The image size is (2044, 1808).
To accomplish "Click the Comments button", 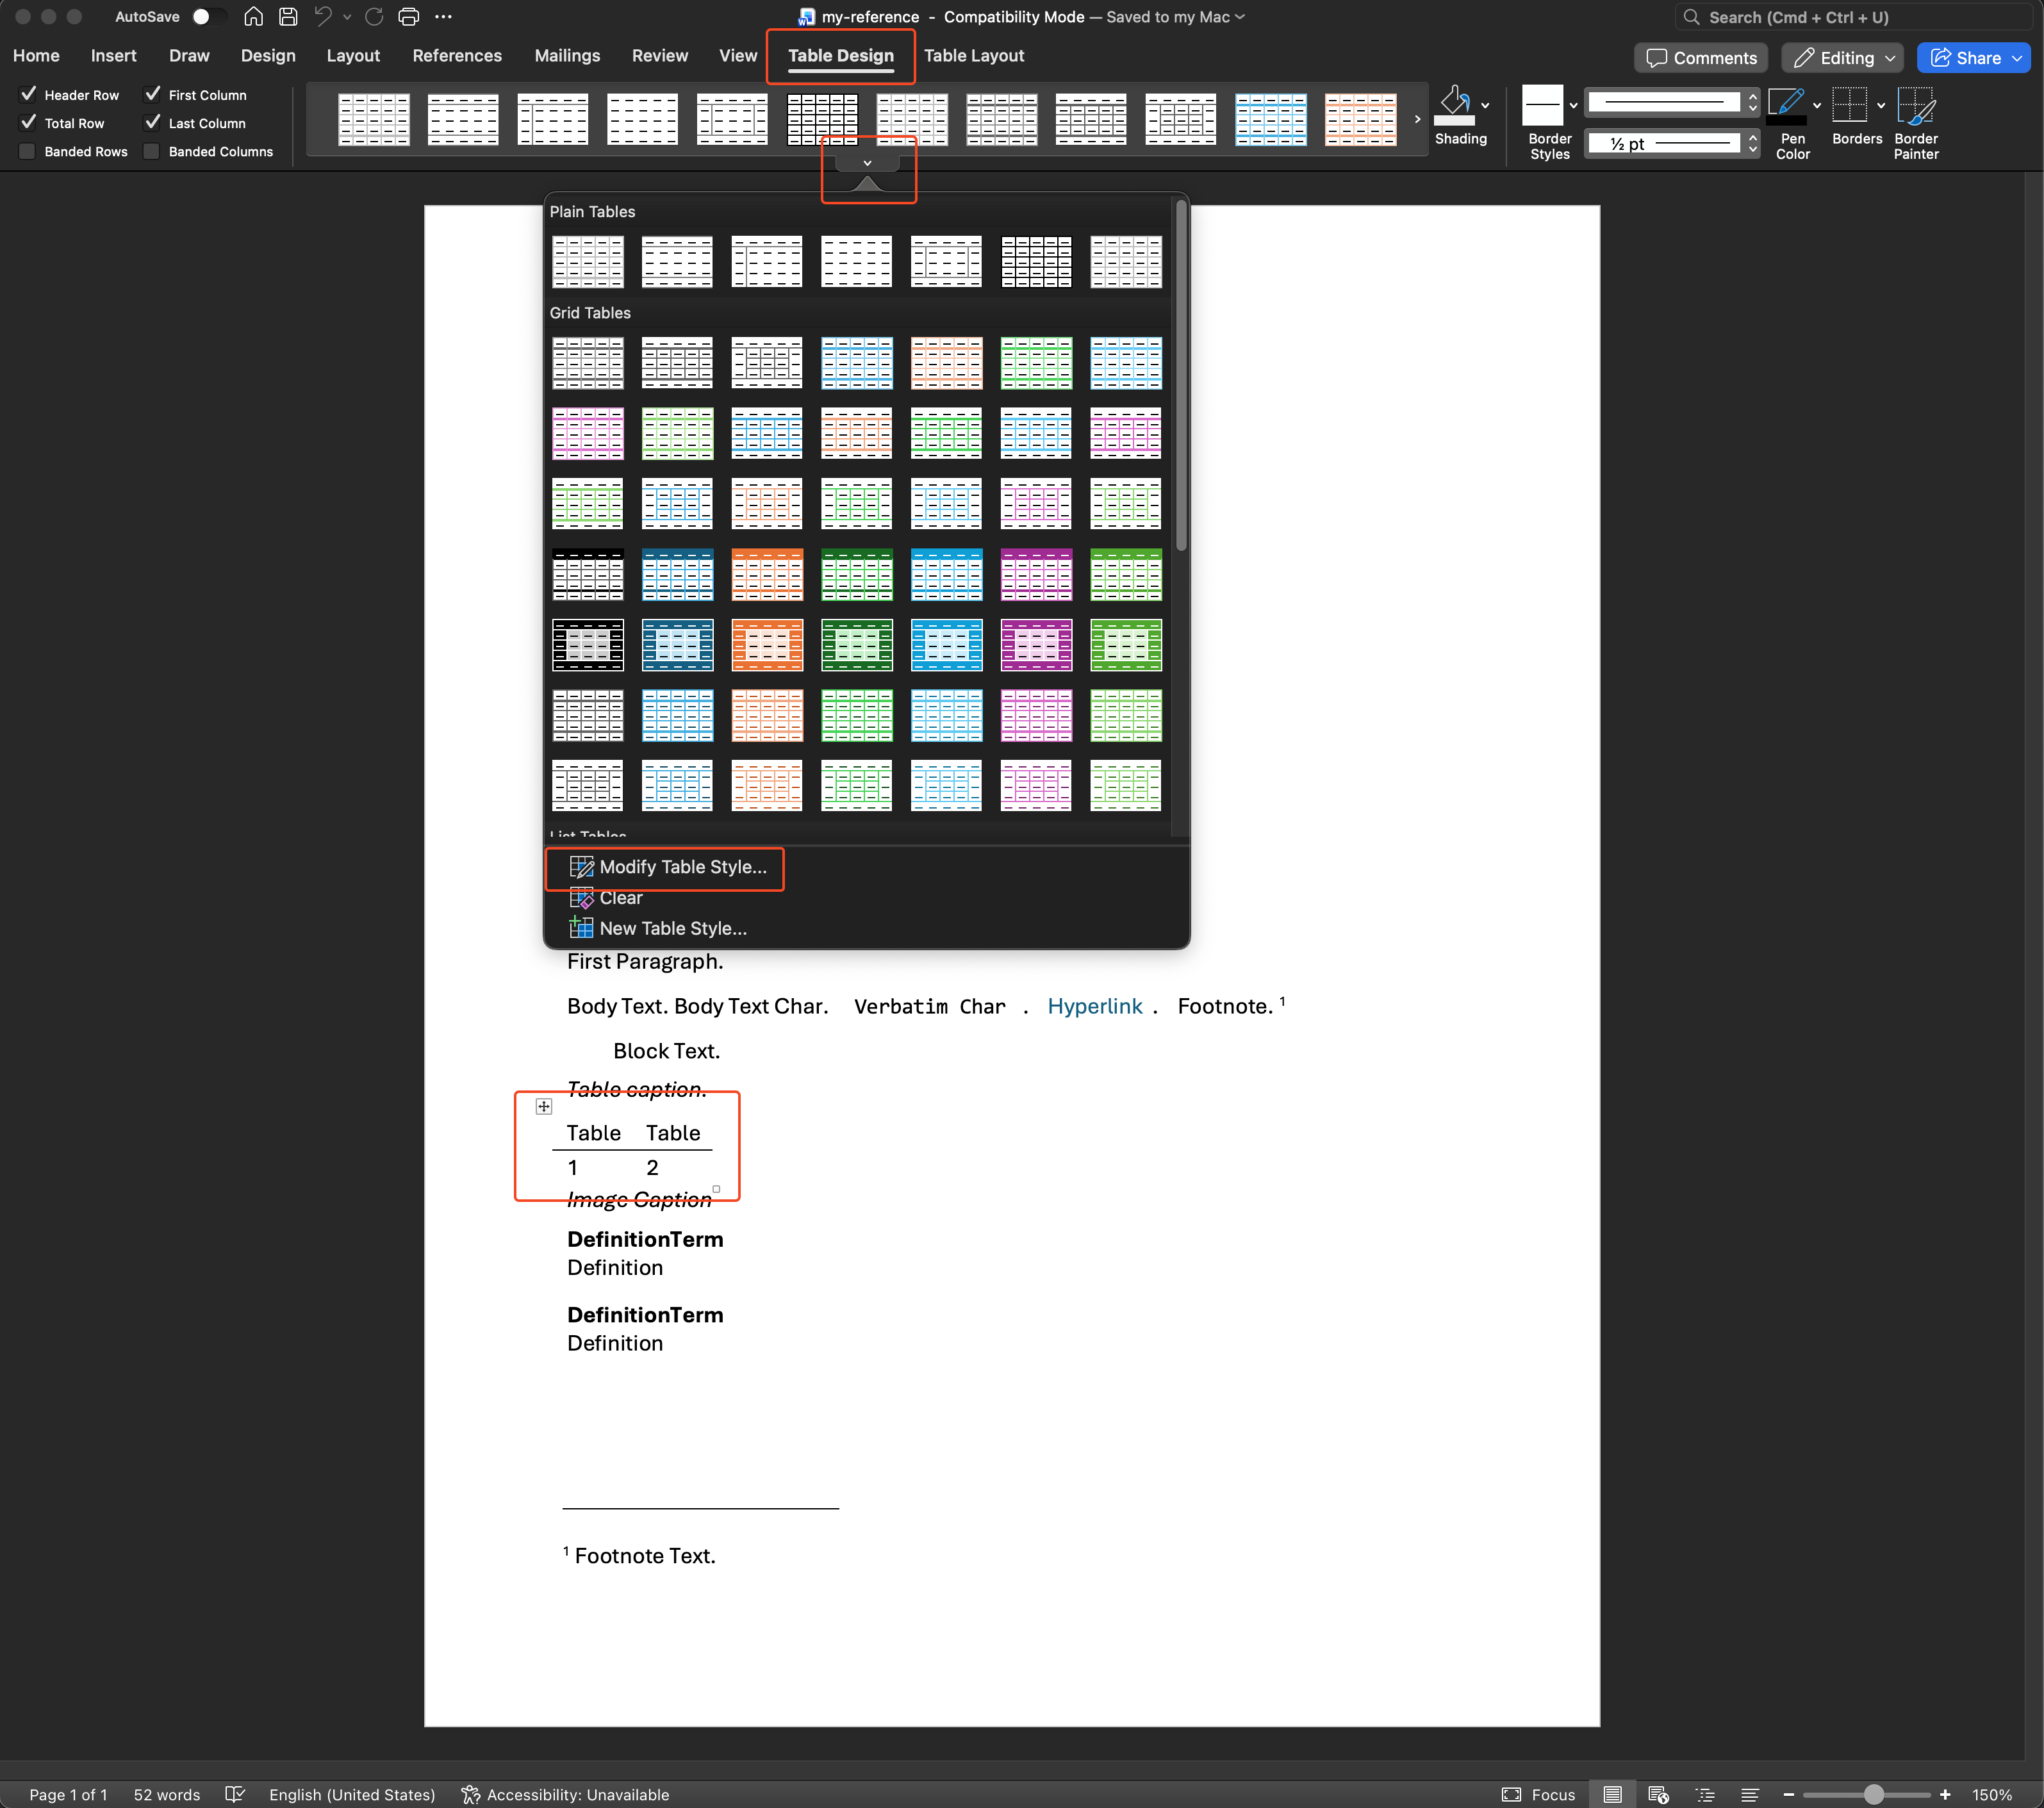I will pos(1700,58).
